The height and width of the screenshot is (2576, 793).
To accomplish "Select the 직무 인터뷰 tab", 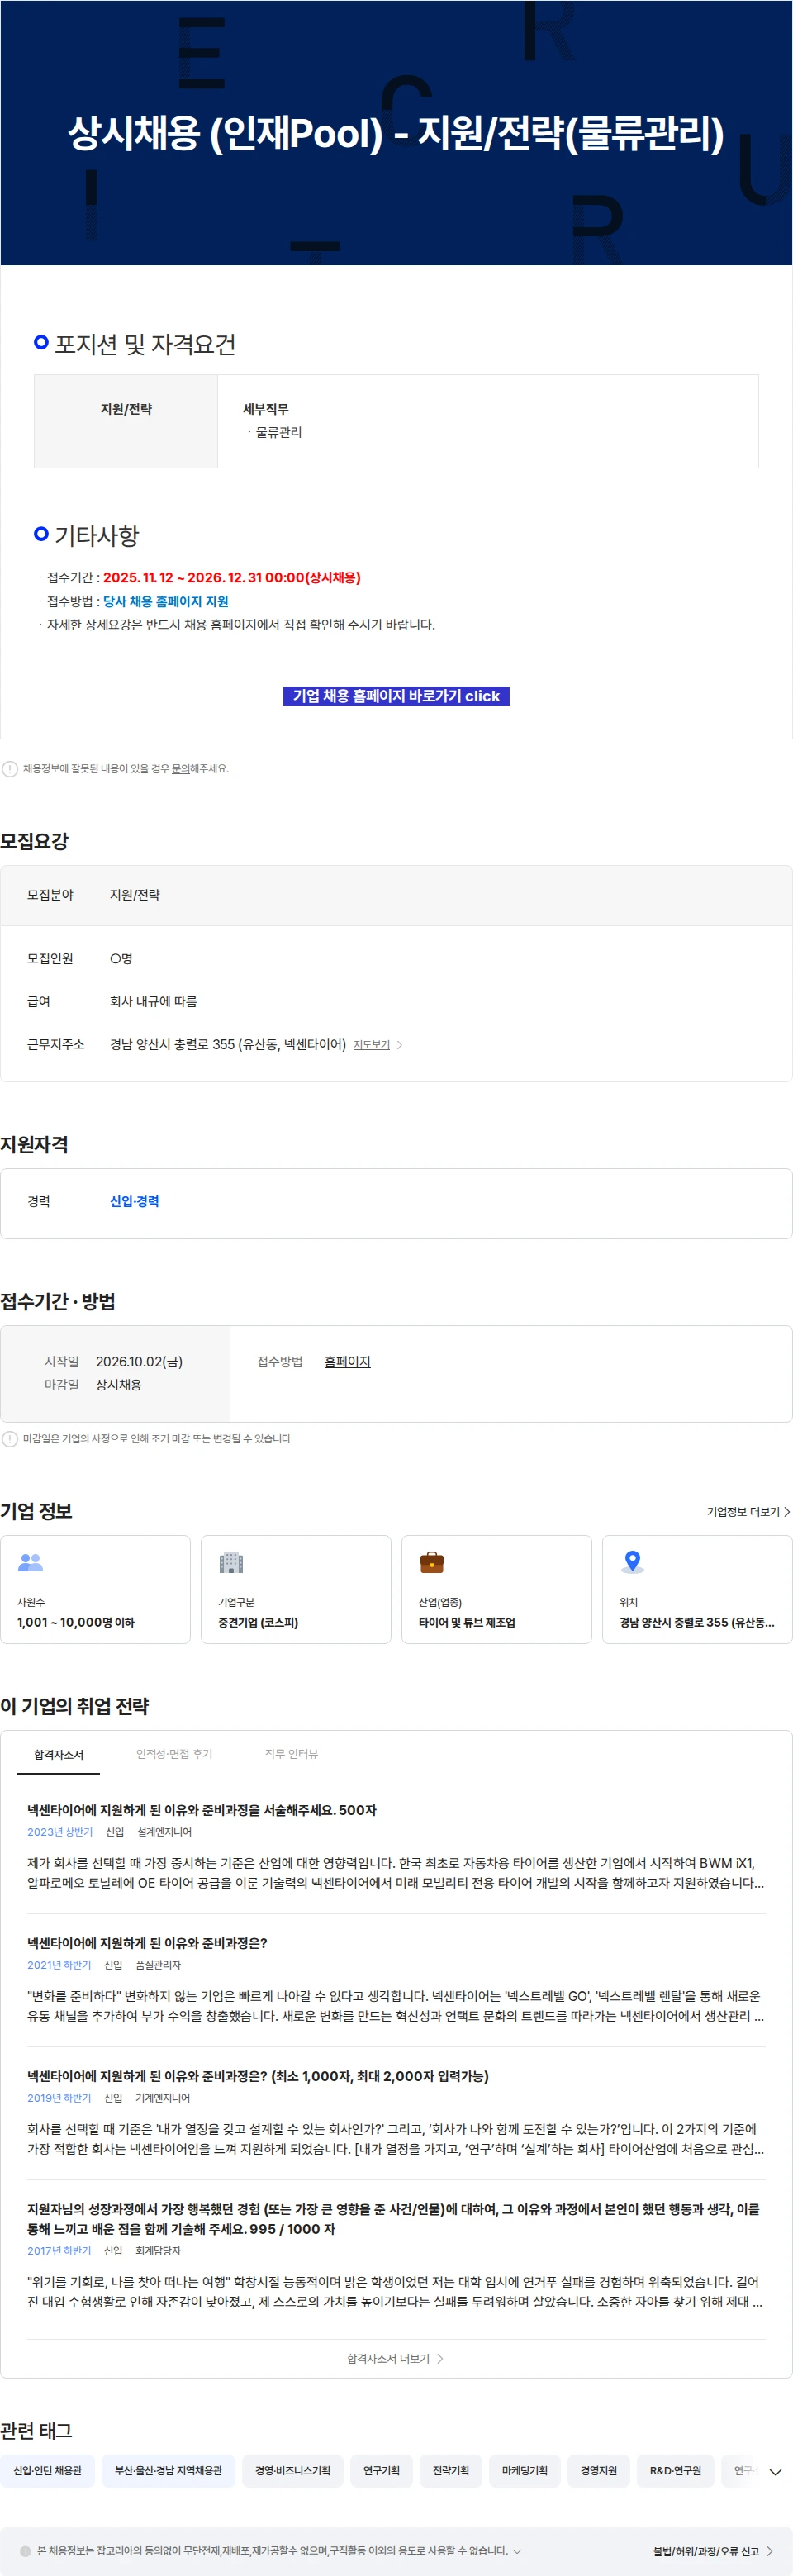I will click(x=291, y=1754).
